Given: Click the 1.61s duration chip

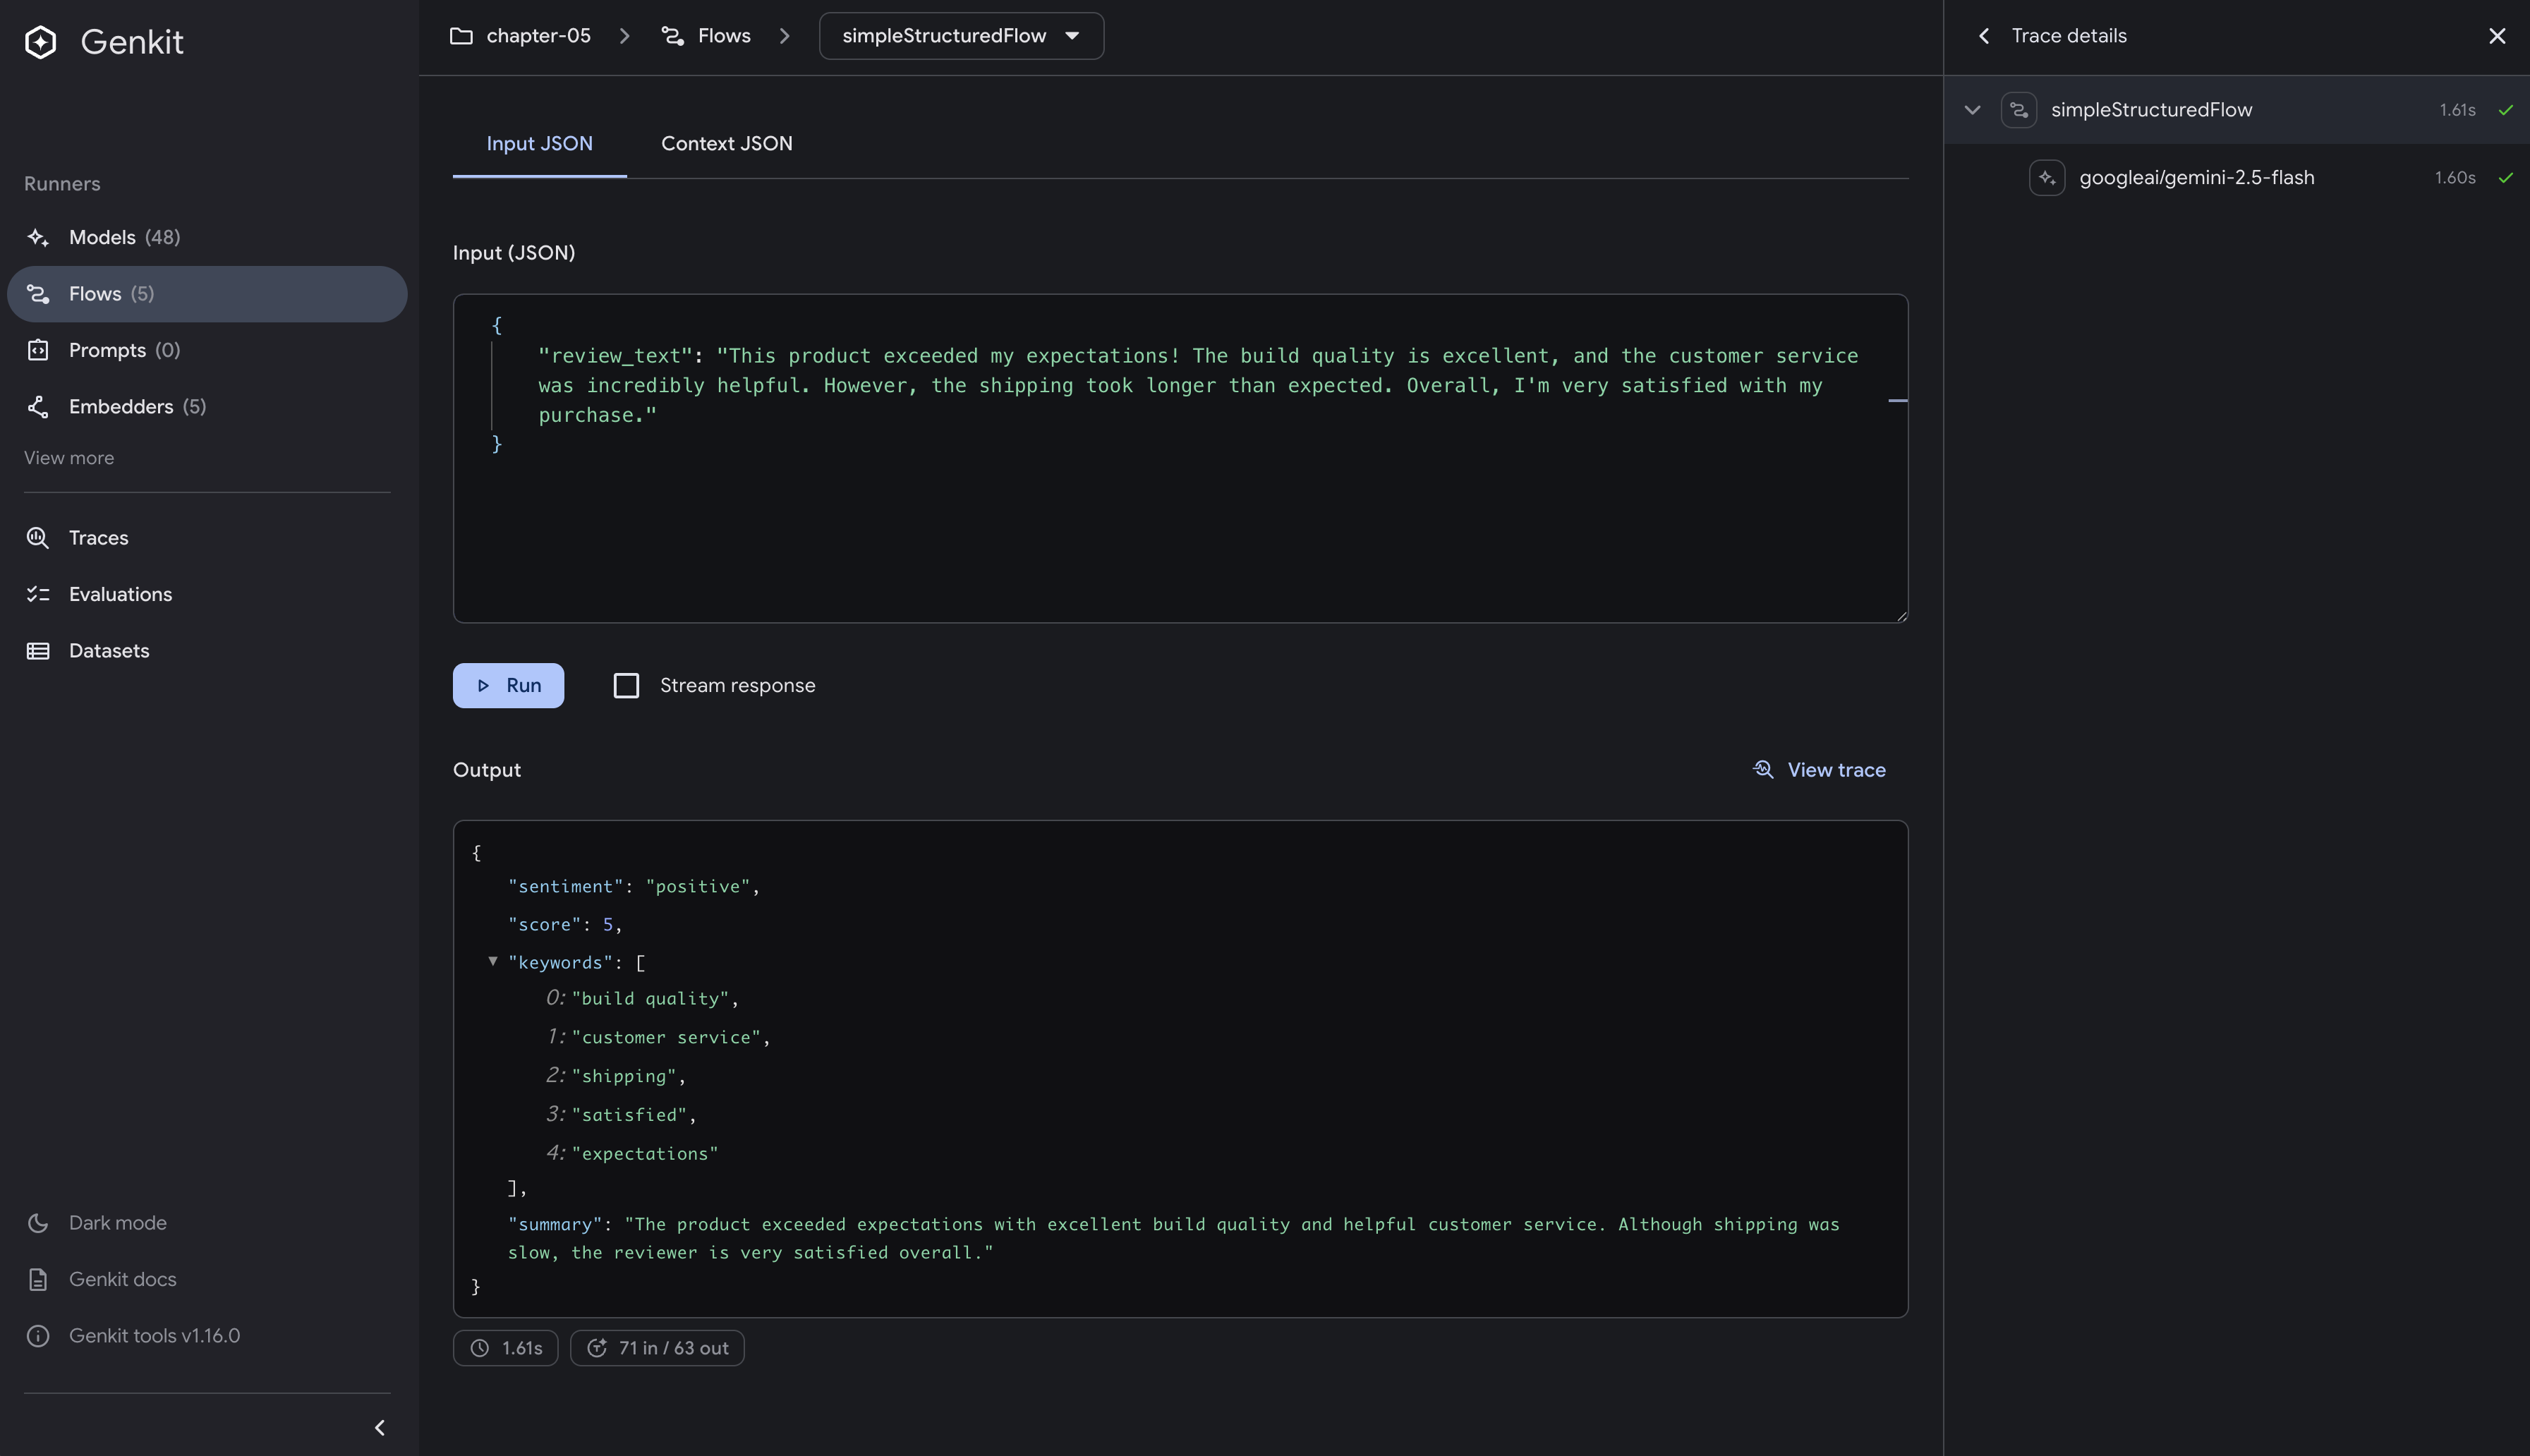Looking at the screenshot, I should [505, 1348].
